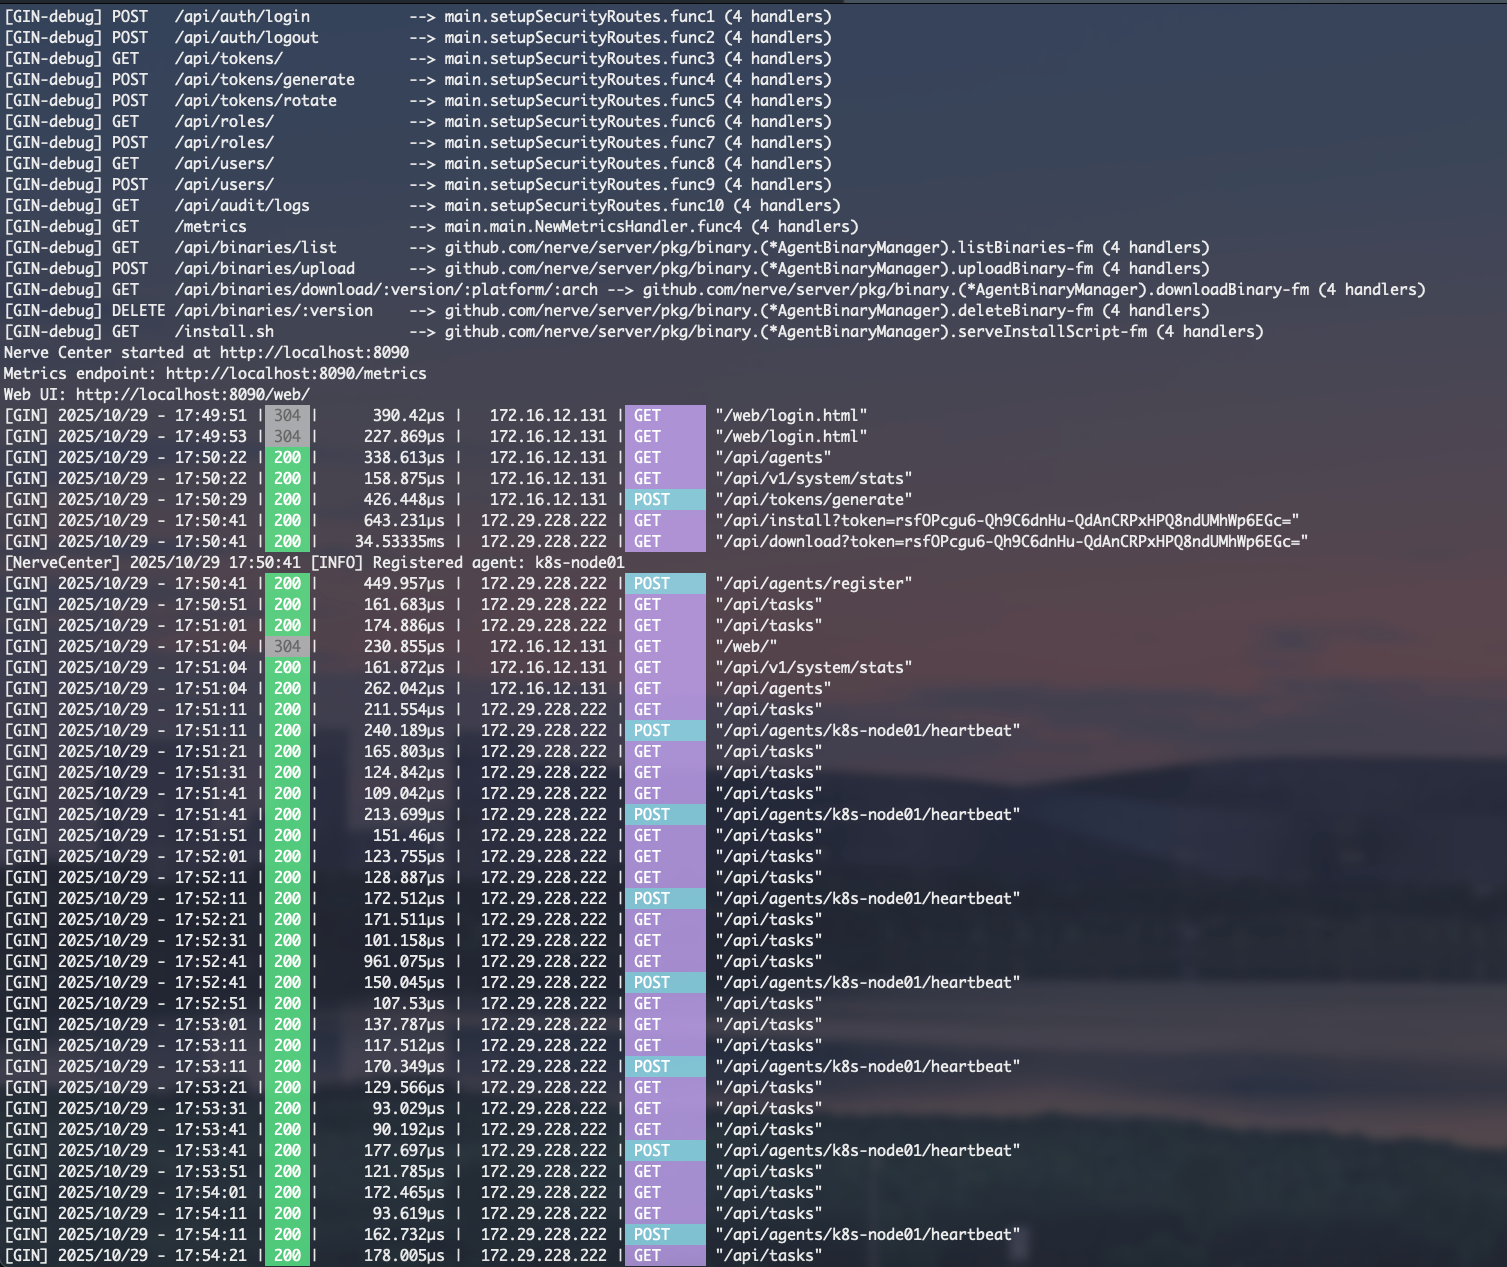Screen dimensions: 1507x1267
Task: Click the '178.005µs' latency value
Action: [x=404, y=1255]
